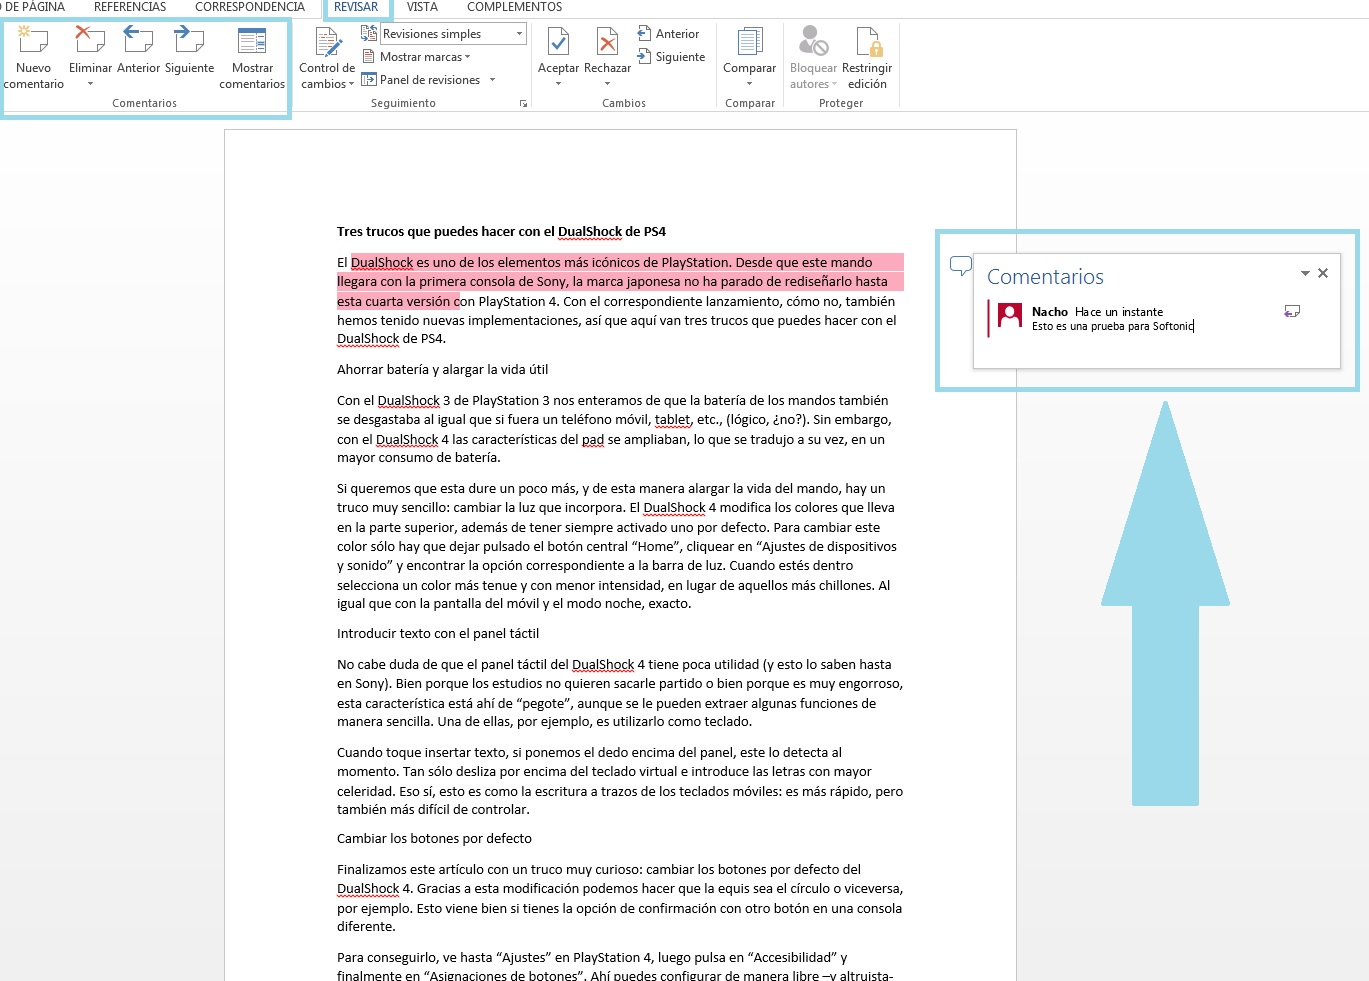
Task: Click the Revisiones simples display icon
Action: pyautogui.click(x=369, y=34)
